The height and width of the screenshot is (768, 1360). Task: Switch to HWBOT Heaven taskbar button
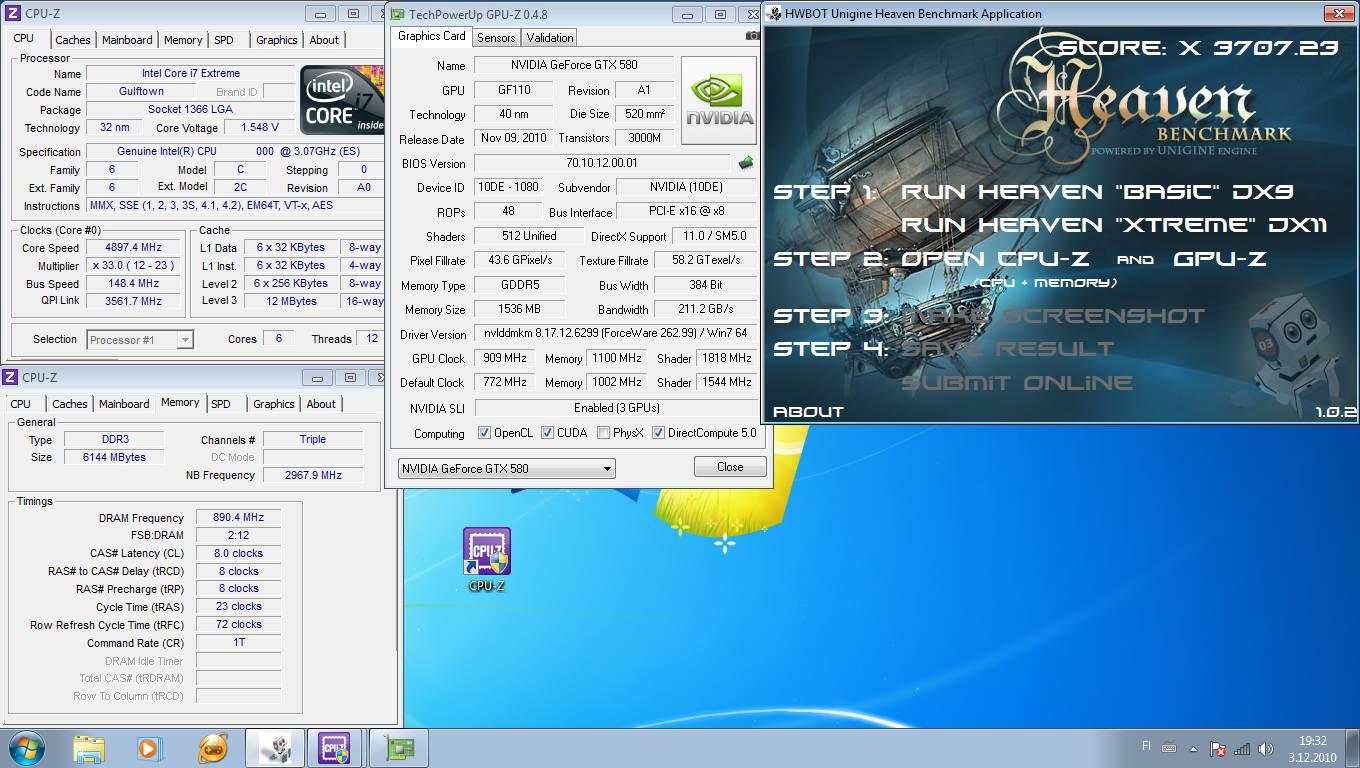(274, 748)
